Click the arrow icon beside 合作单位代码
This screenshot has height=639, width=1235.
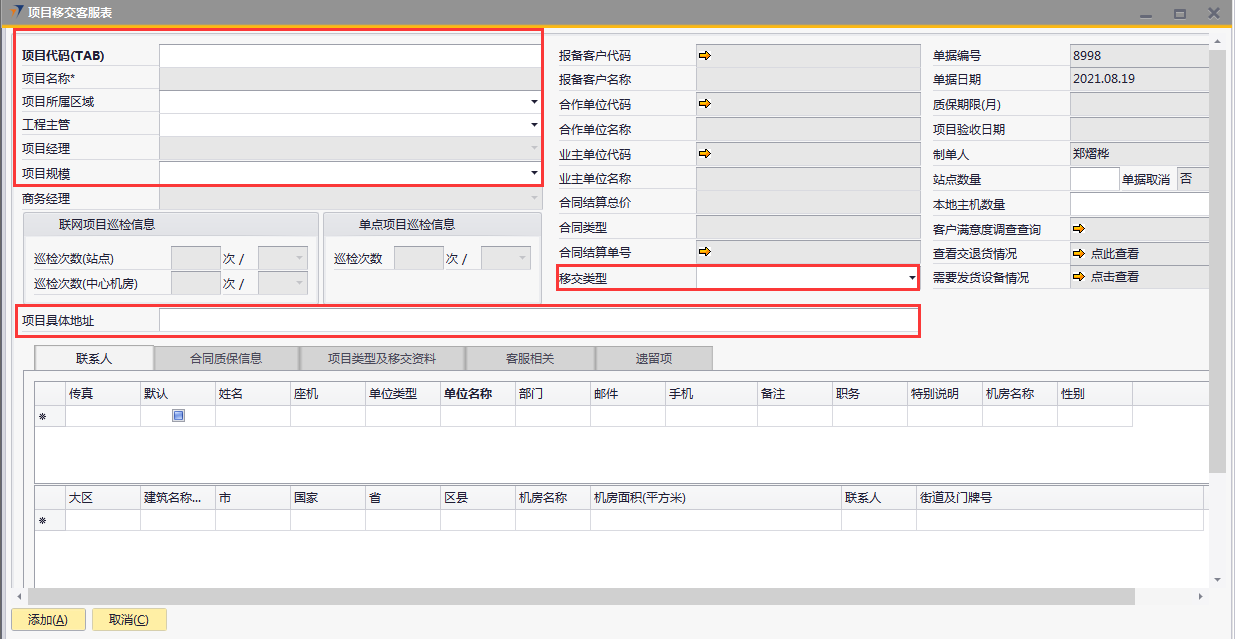704,104
